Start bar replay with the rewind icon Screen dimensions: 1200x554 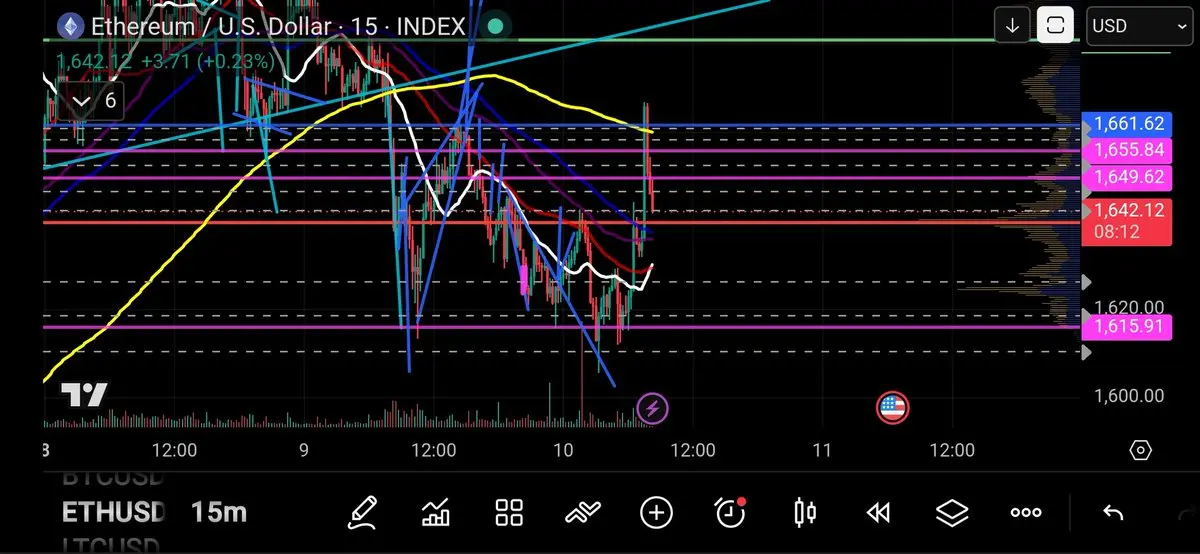[x=878, y=513]
